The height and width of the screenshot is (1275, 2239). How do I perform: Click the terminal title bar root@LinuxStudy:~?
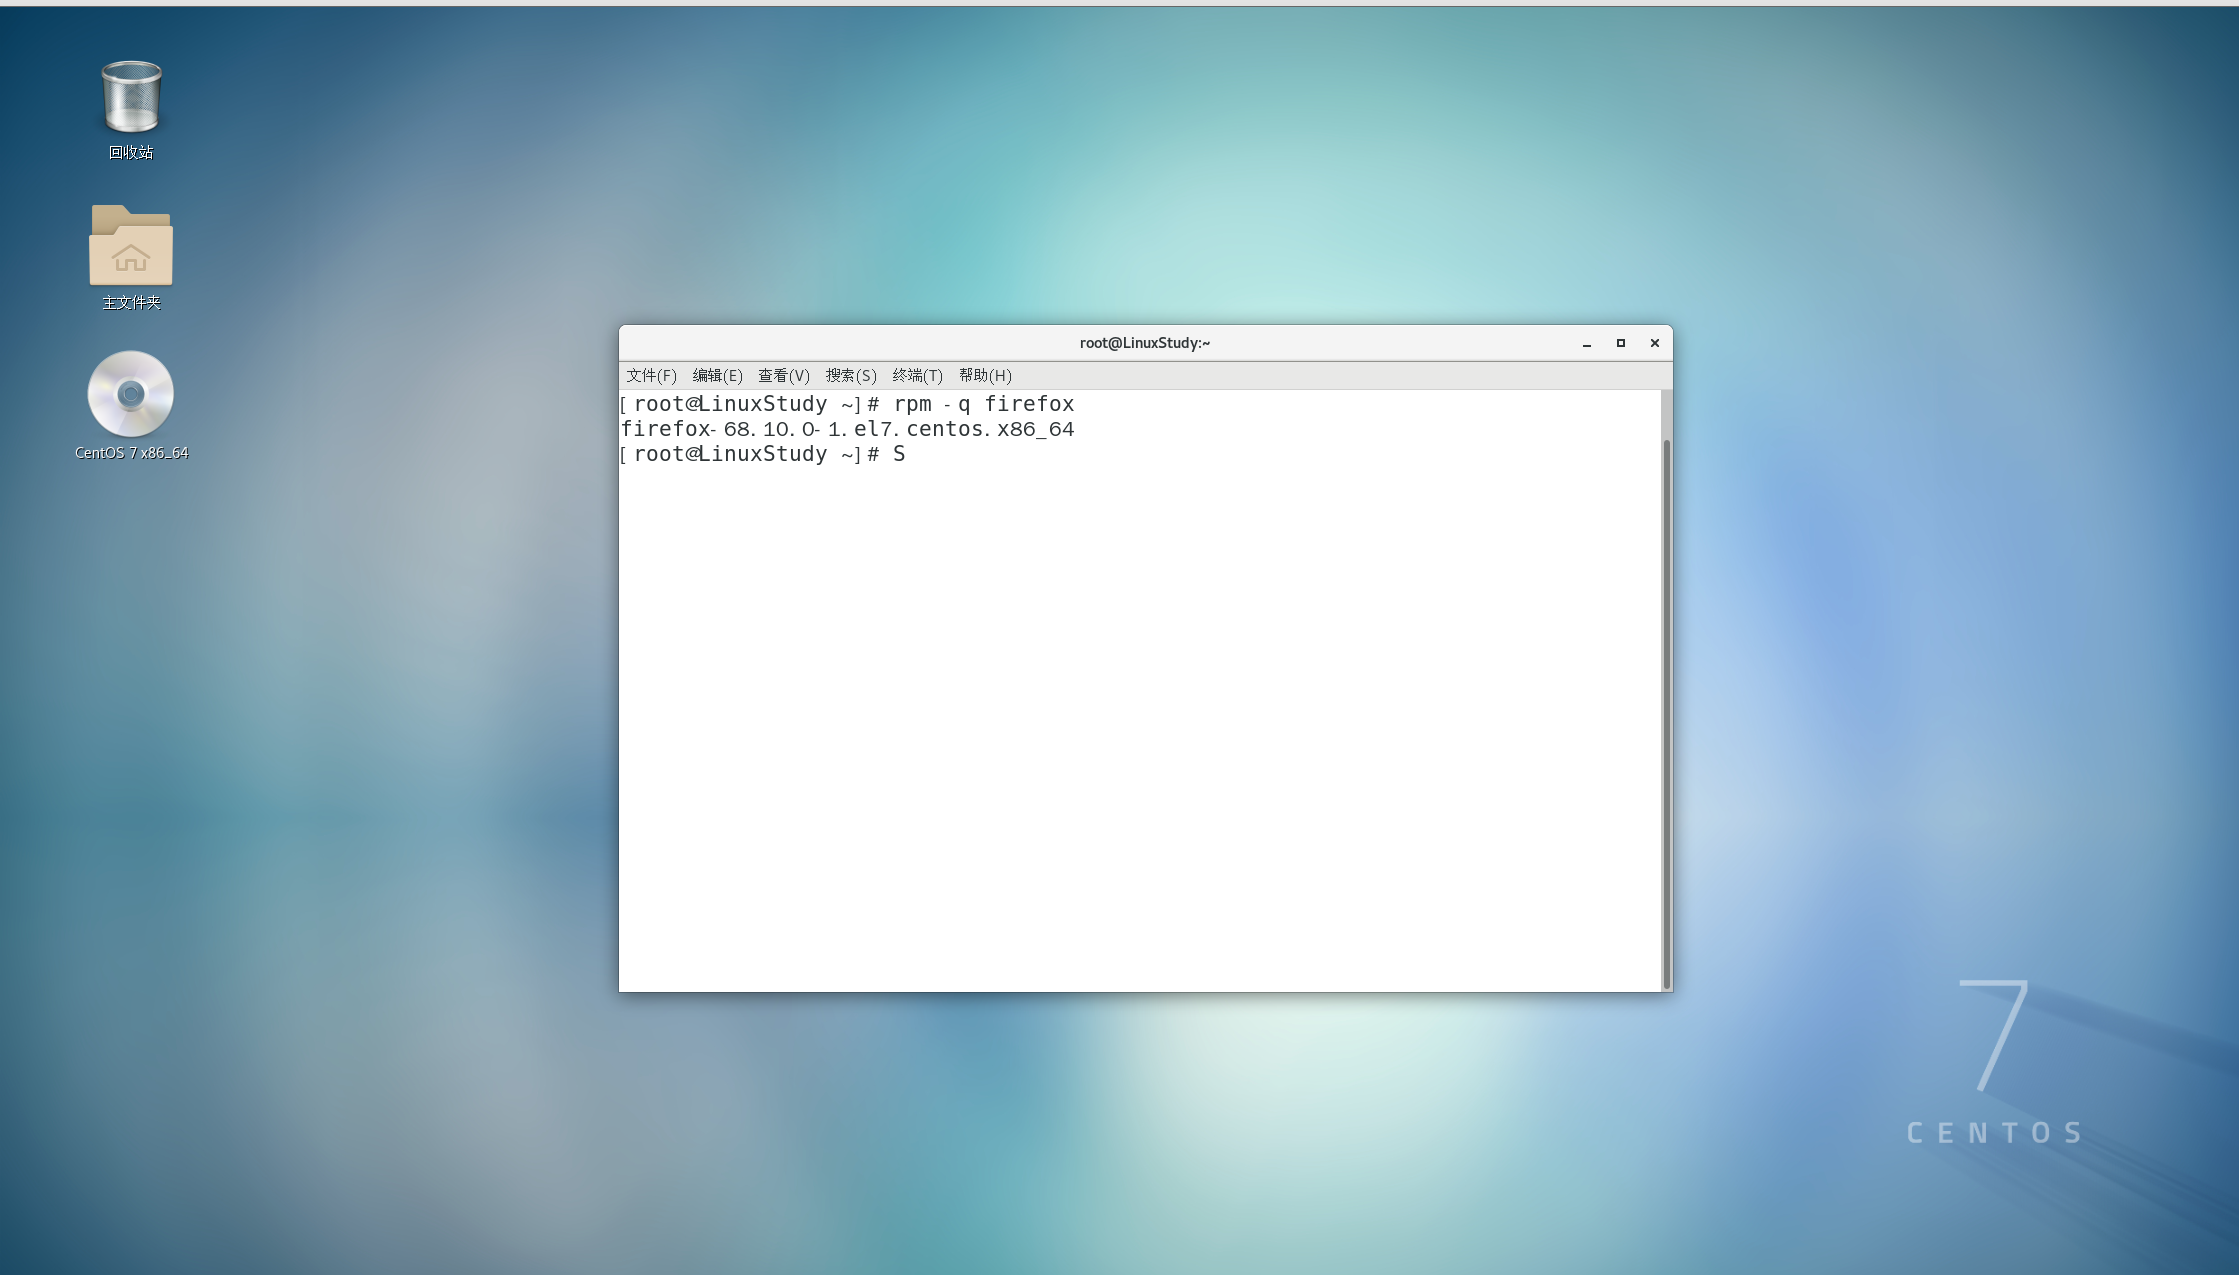1145,343
